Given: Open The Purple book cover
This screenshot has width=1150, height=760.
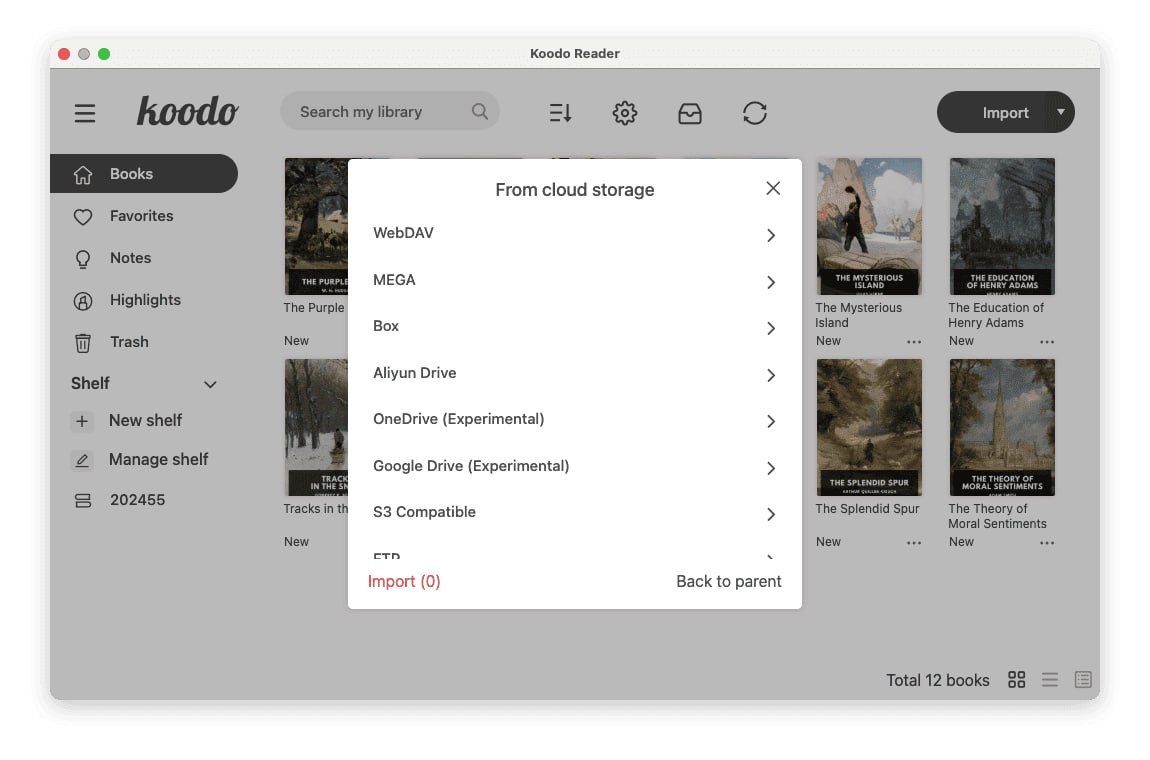Looking at the screenshot, I should (316, 227).
